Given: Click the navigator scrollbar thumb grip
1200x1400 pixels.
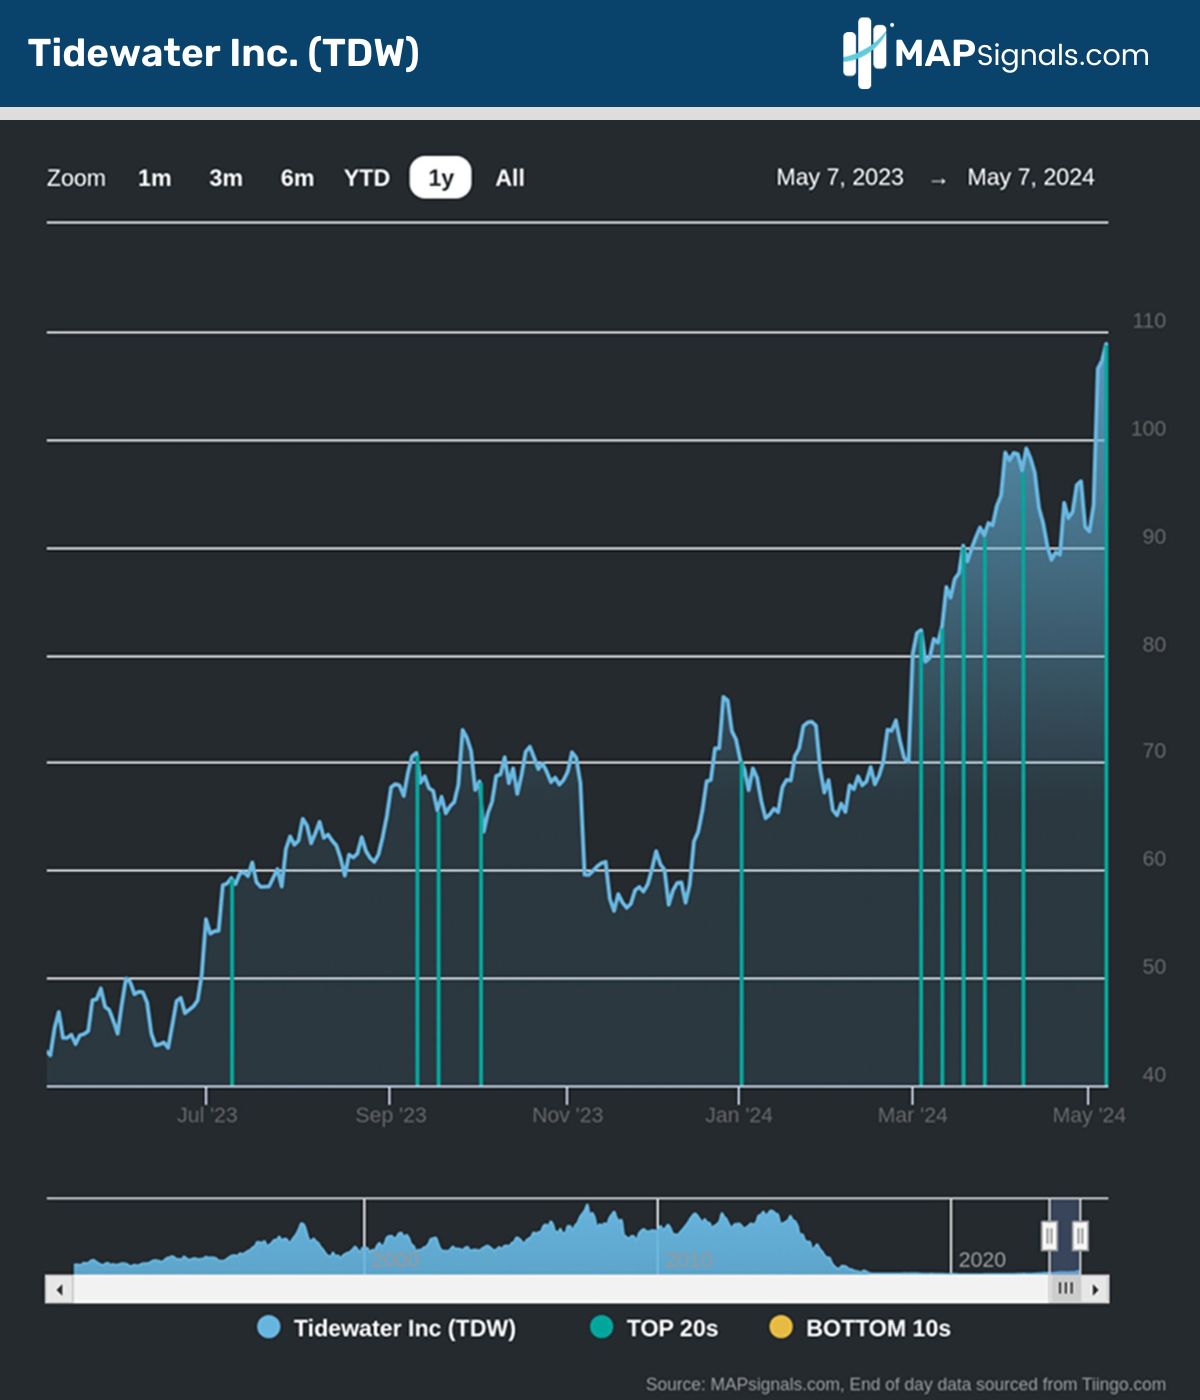Looking at the screenshot, I should pyautogui.click(x=1066, y=1289).
